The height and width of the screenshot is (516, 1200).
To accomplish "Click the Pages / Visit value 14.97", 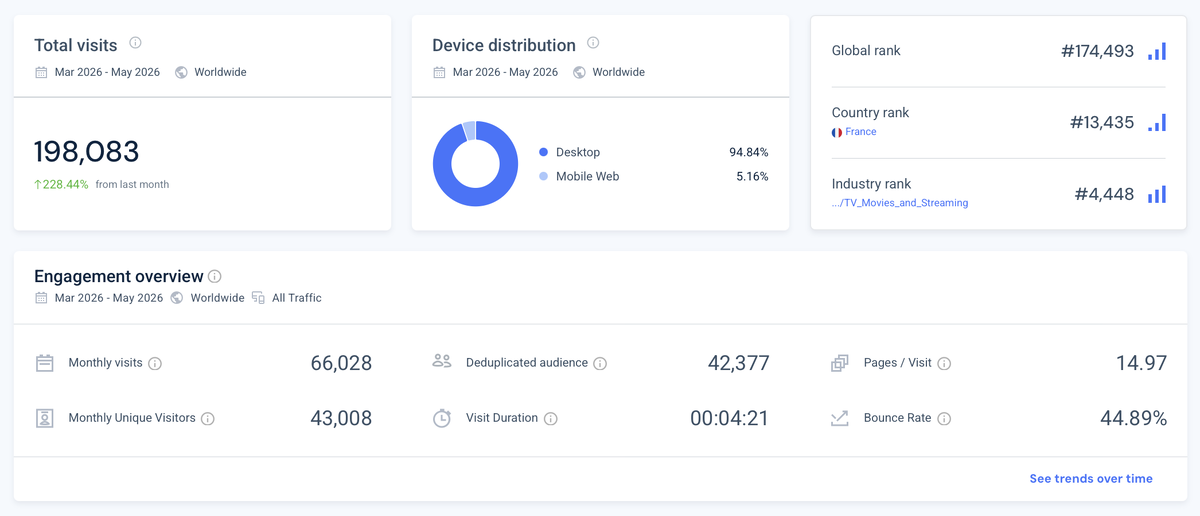I will [1142, 363].
